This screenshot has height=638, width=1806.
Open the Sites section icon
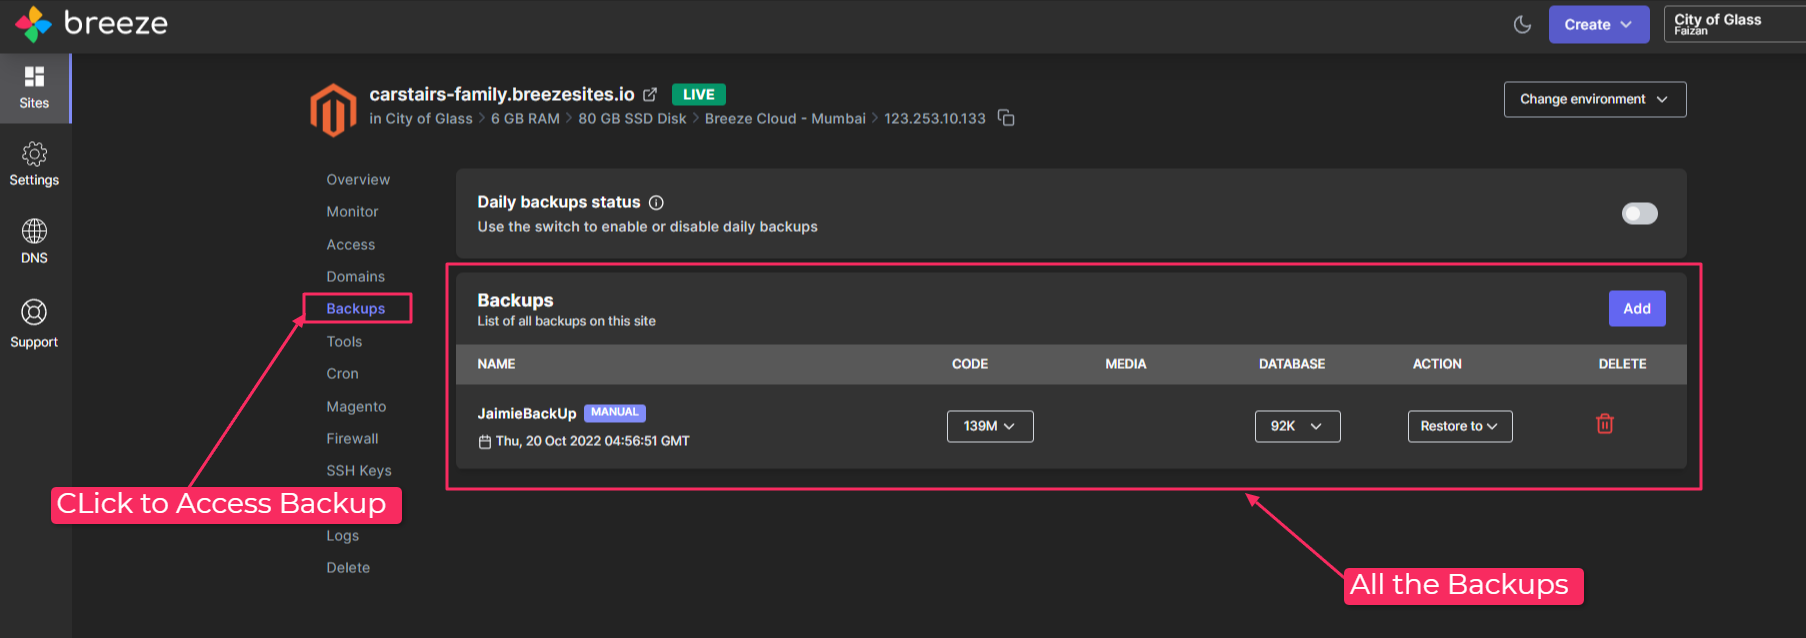coord(34,76)
